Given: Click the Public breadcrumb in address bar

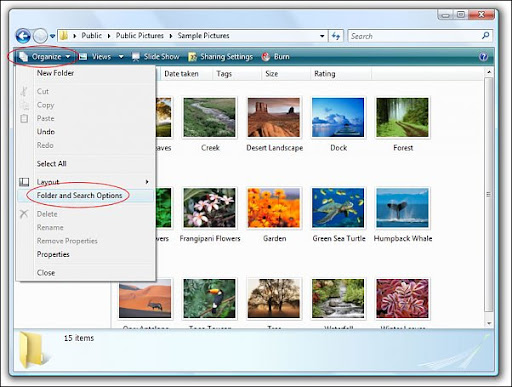Looking at the screenshot, I should [92, 36].
